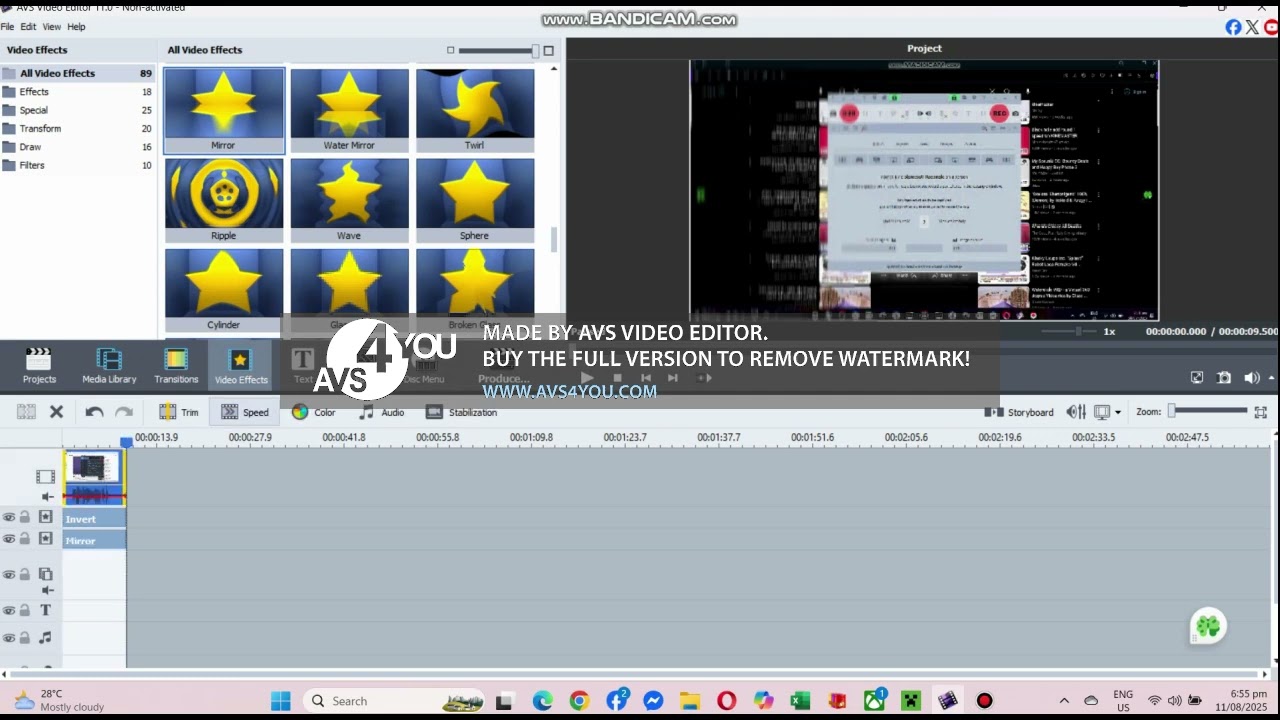Viewport: 1280px width, 720px height.
Task: Expand the preview monitor dropdown arrow
Action: (x=1117, y=412)
